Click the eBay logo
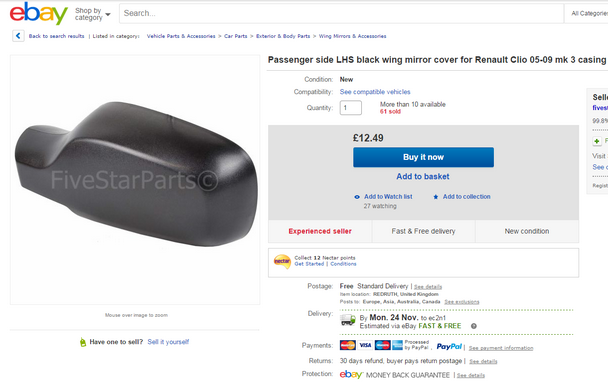Viewport: 608px width, 383px height. click(x=38, y=14)
